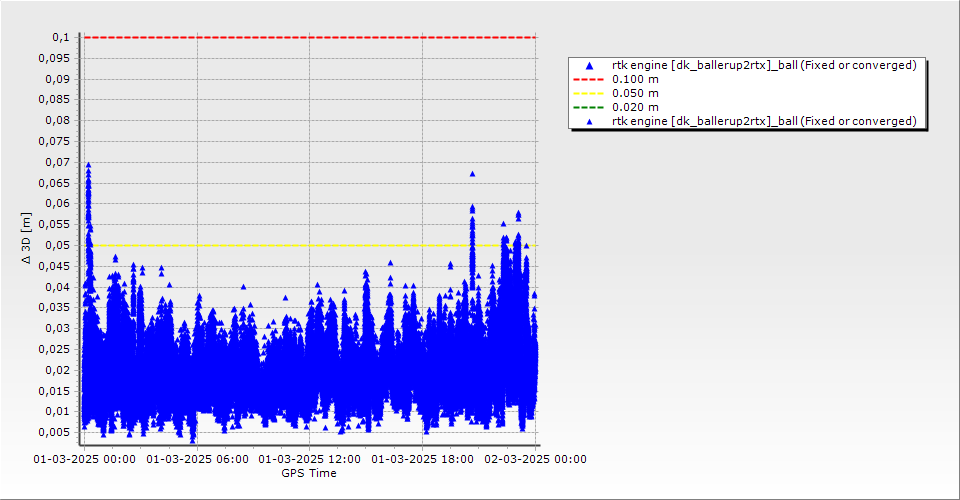Click the 0,065 y-axis value
Screen dimensions: 960x500
(x=54, y=183)
